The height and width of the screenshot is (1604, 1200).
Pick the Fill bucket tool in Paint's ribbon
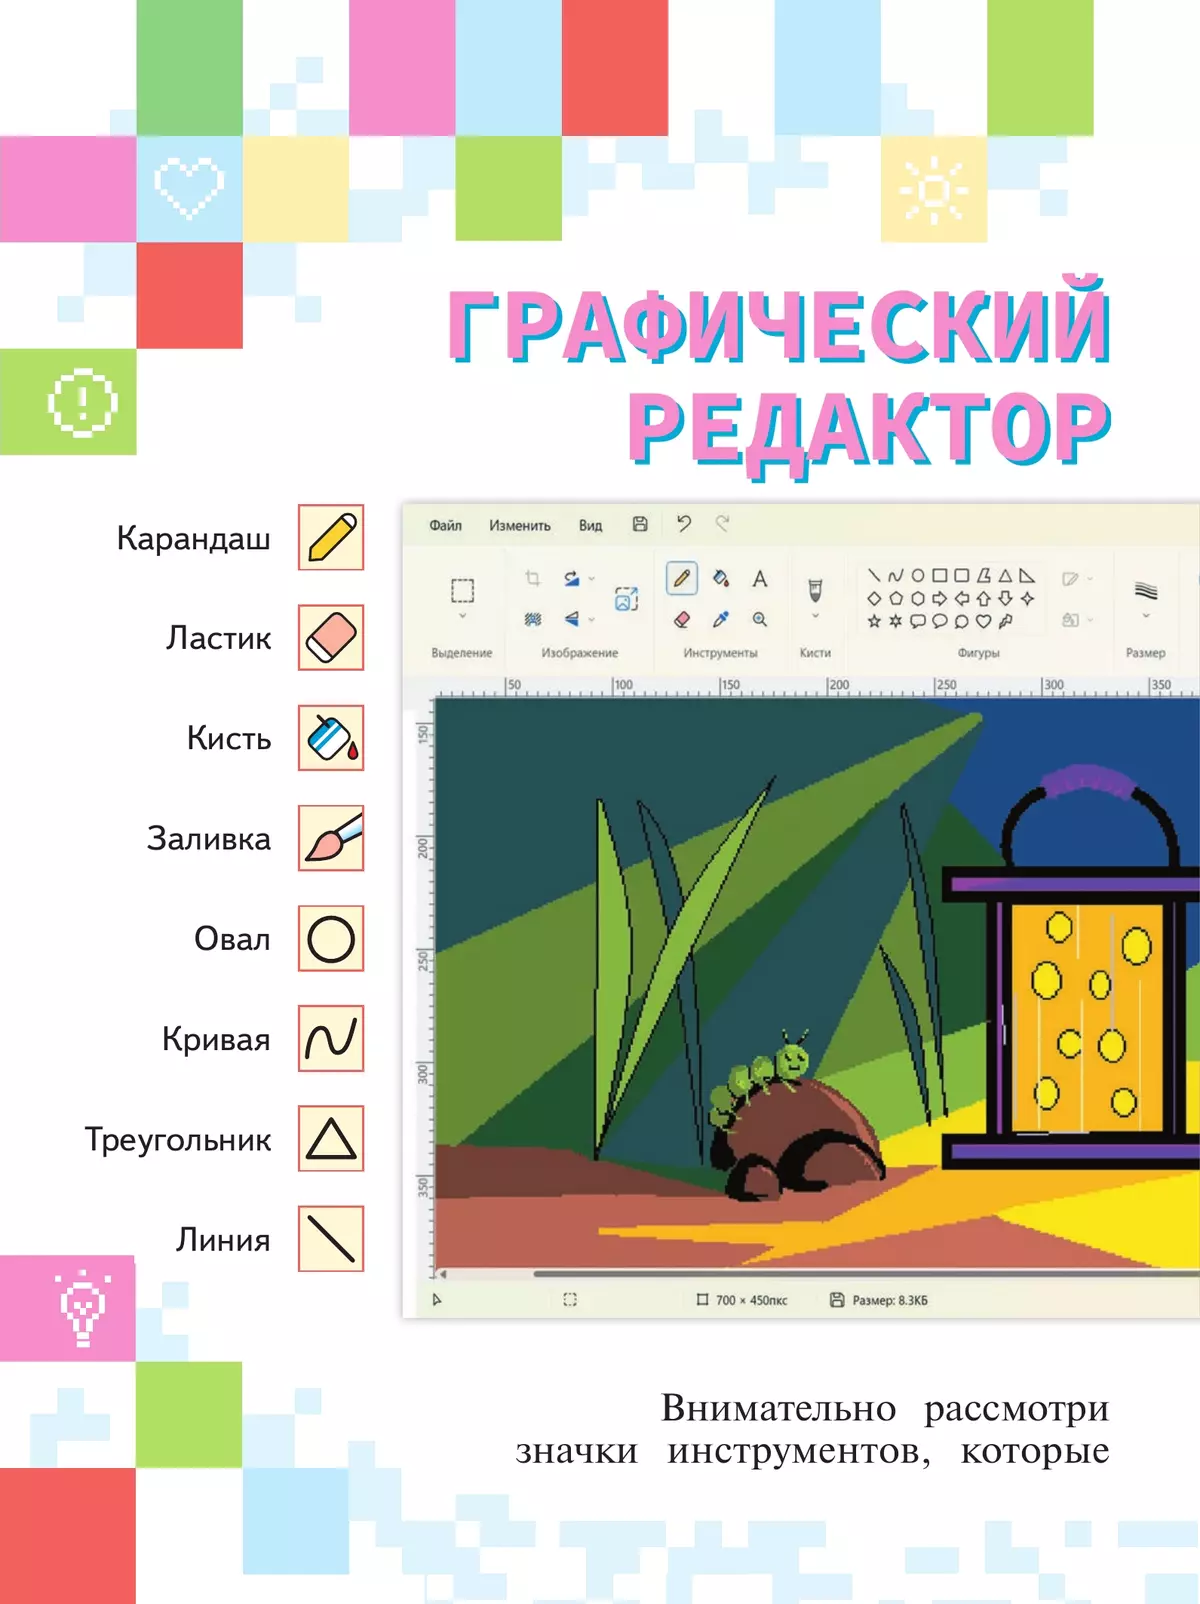pos(720,578)
